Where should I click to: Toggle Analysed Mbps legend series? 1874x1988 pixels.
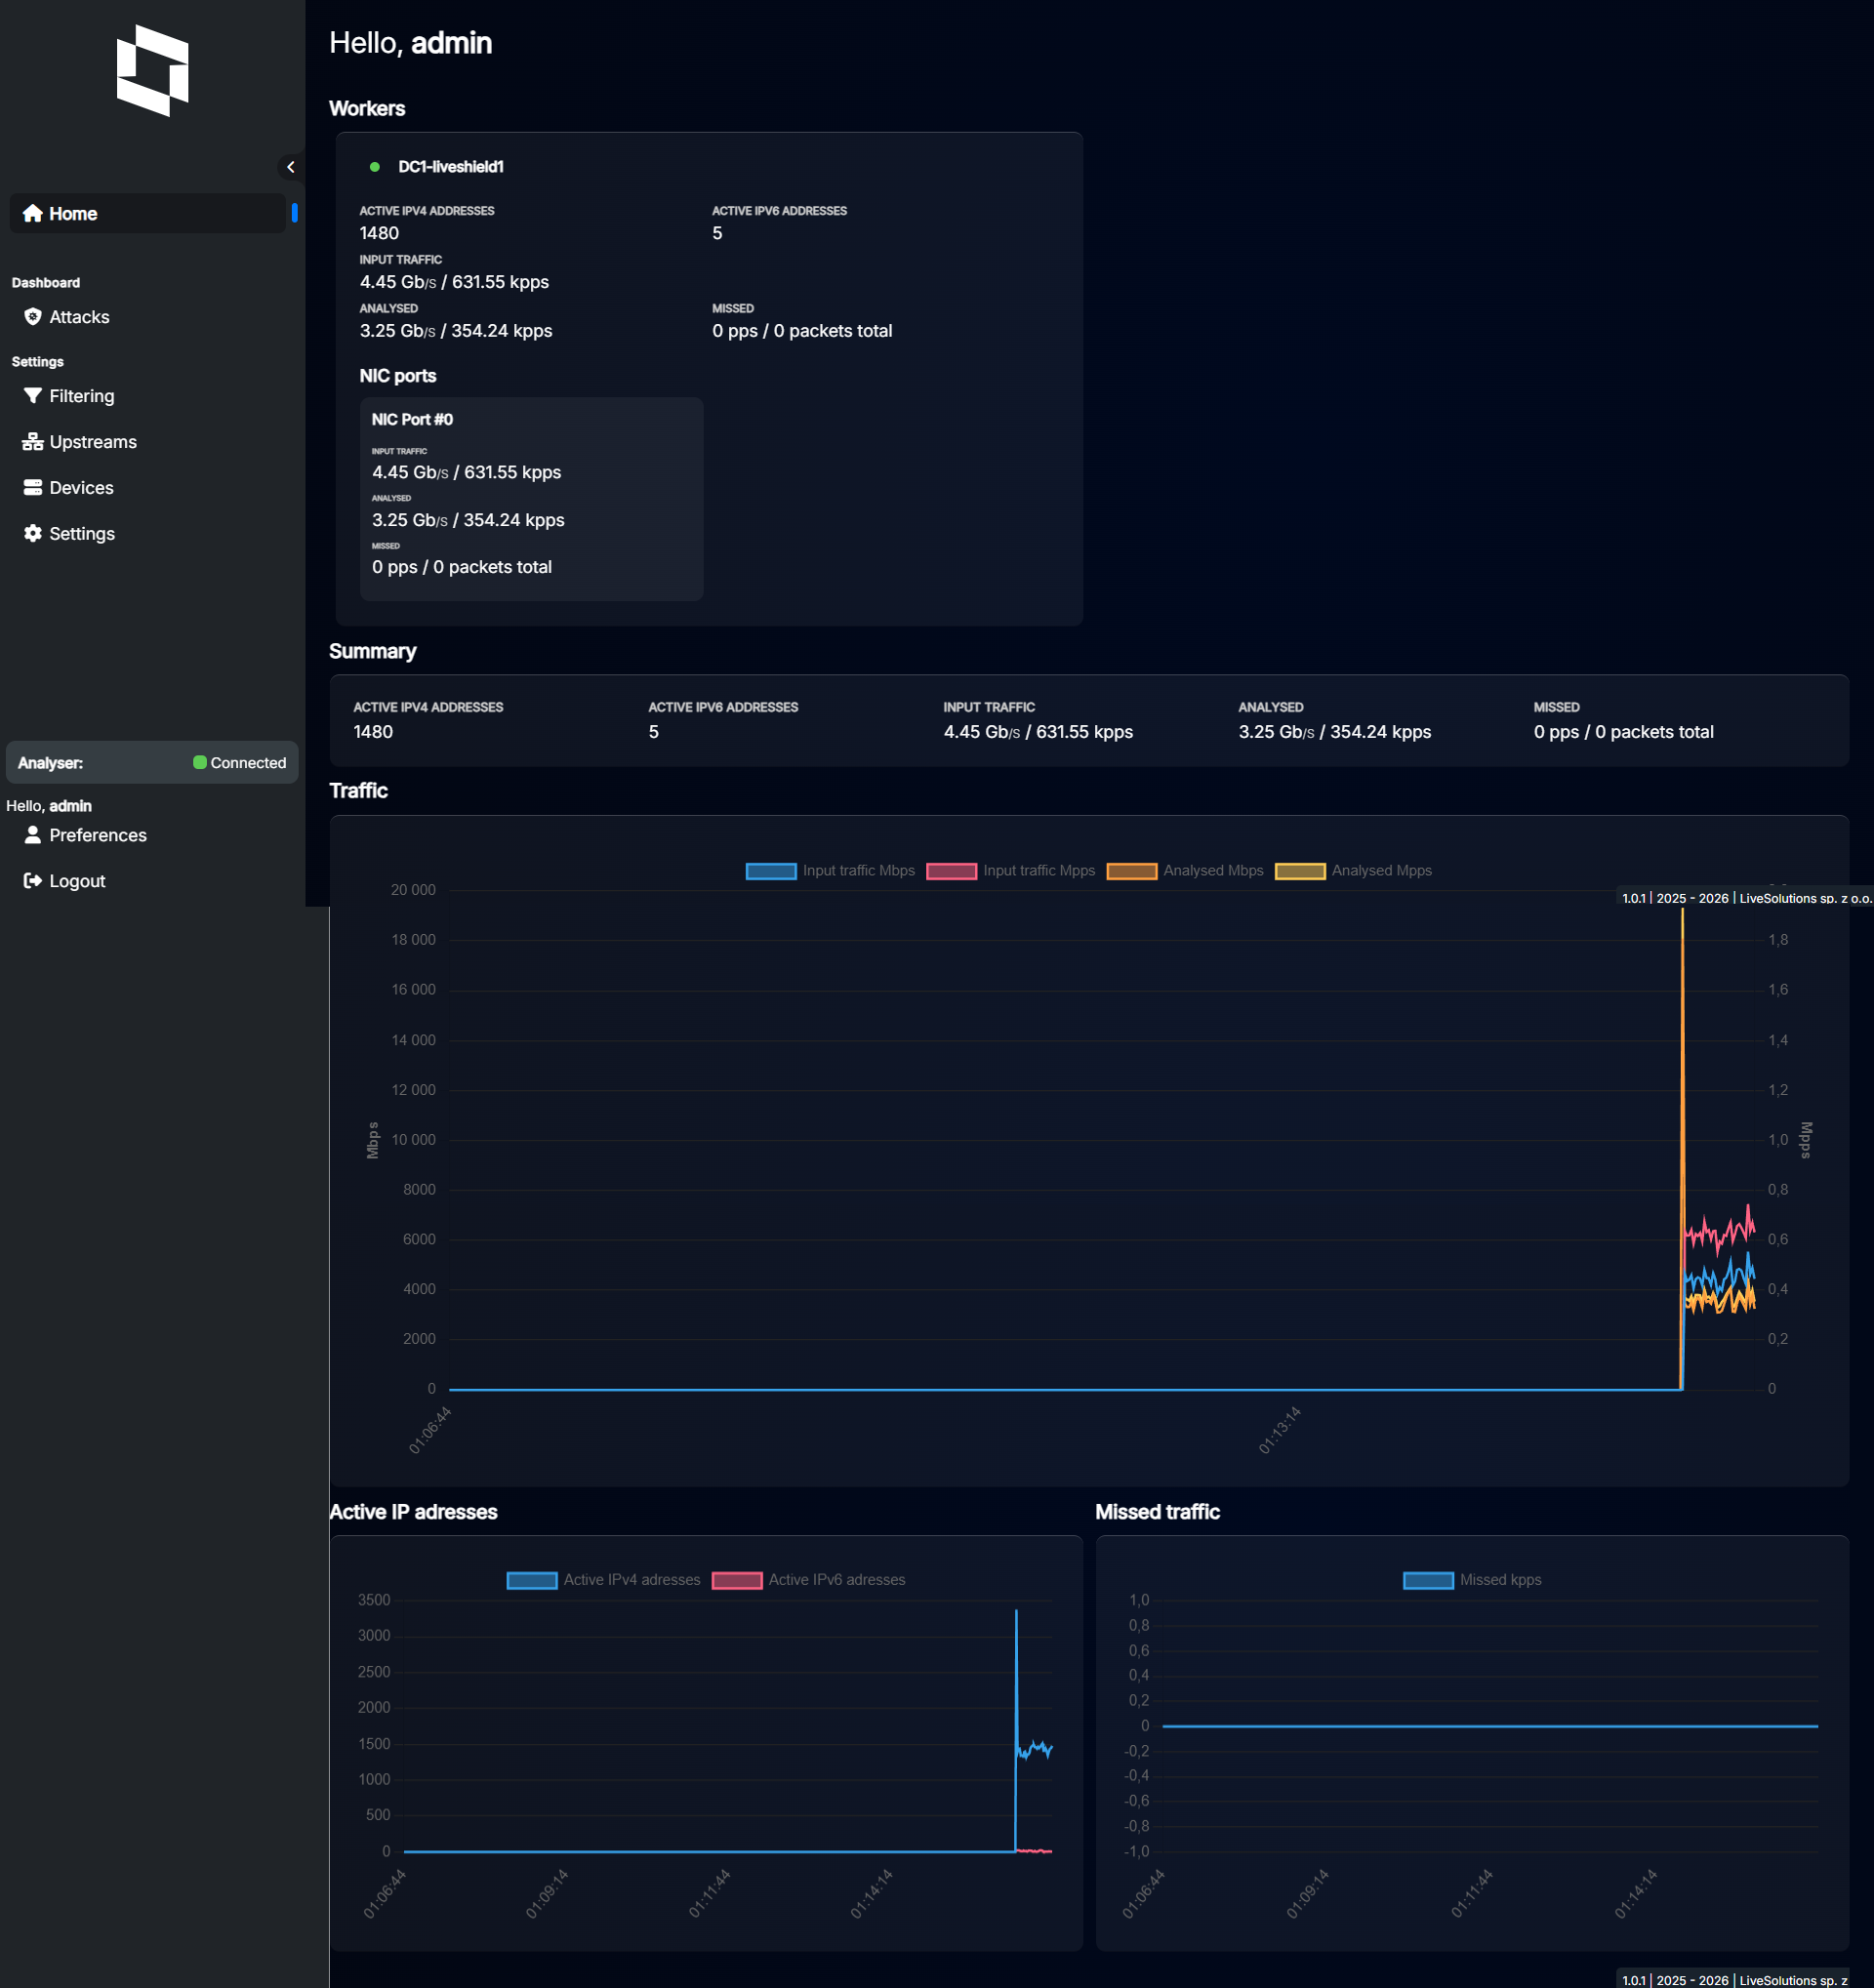pyautogui.click(x=1212, y=871)
